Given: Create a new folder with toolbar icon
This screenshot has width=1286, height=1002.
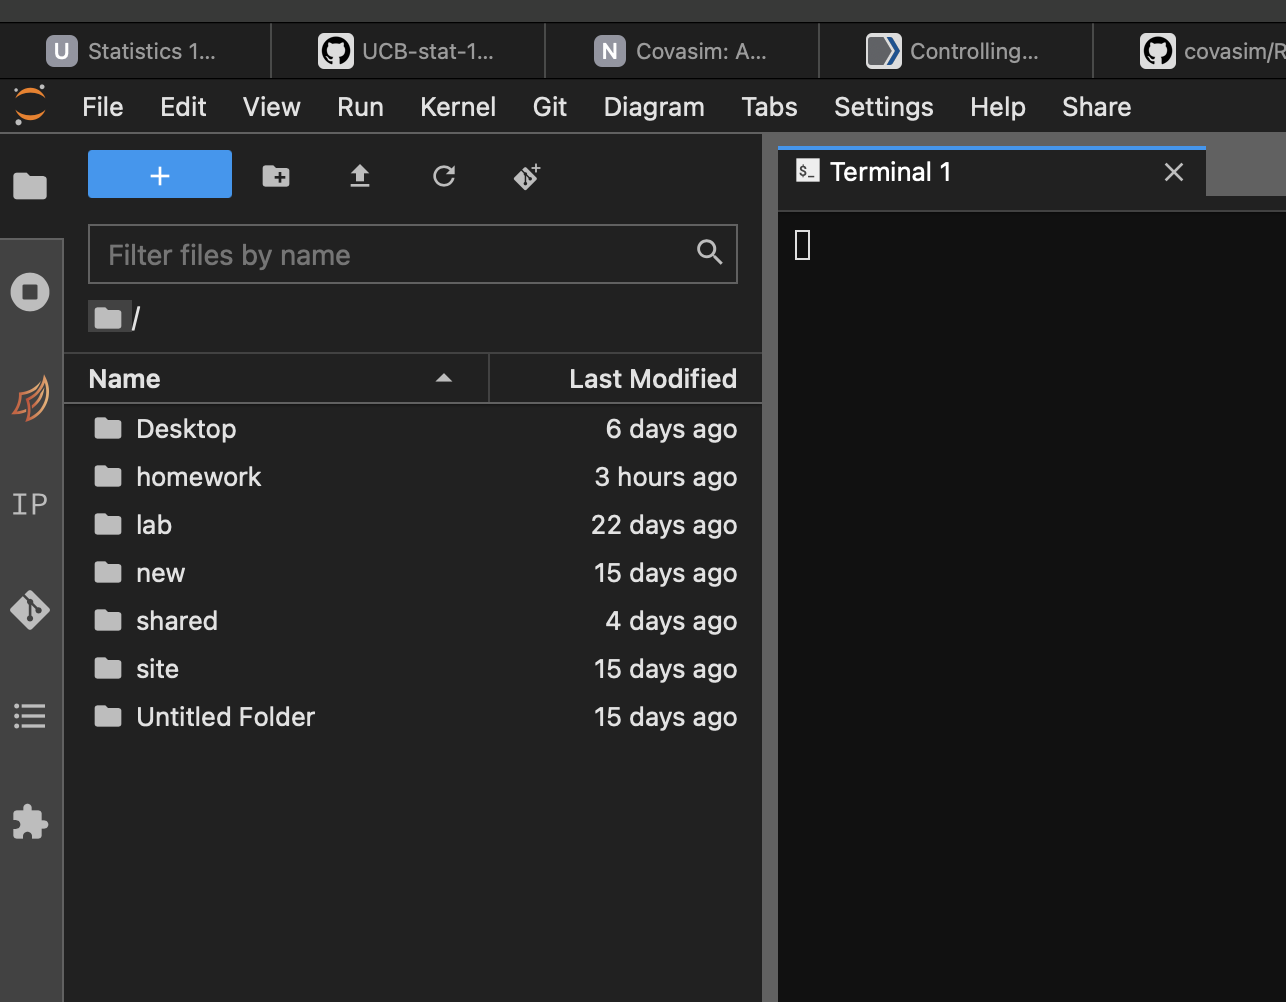Looking at the screenshot, I should click(x=276, y=176).
